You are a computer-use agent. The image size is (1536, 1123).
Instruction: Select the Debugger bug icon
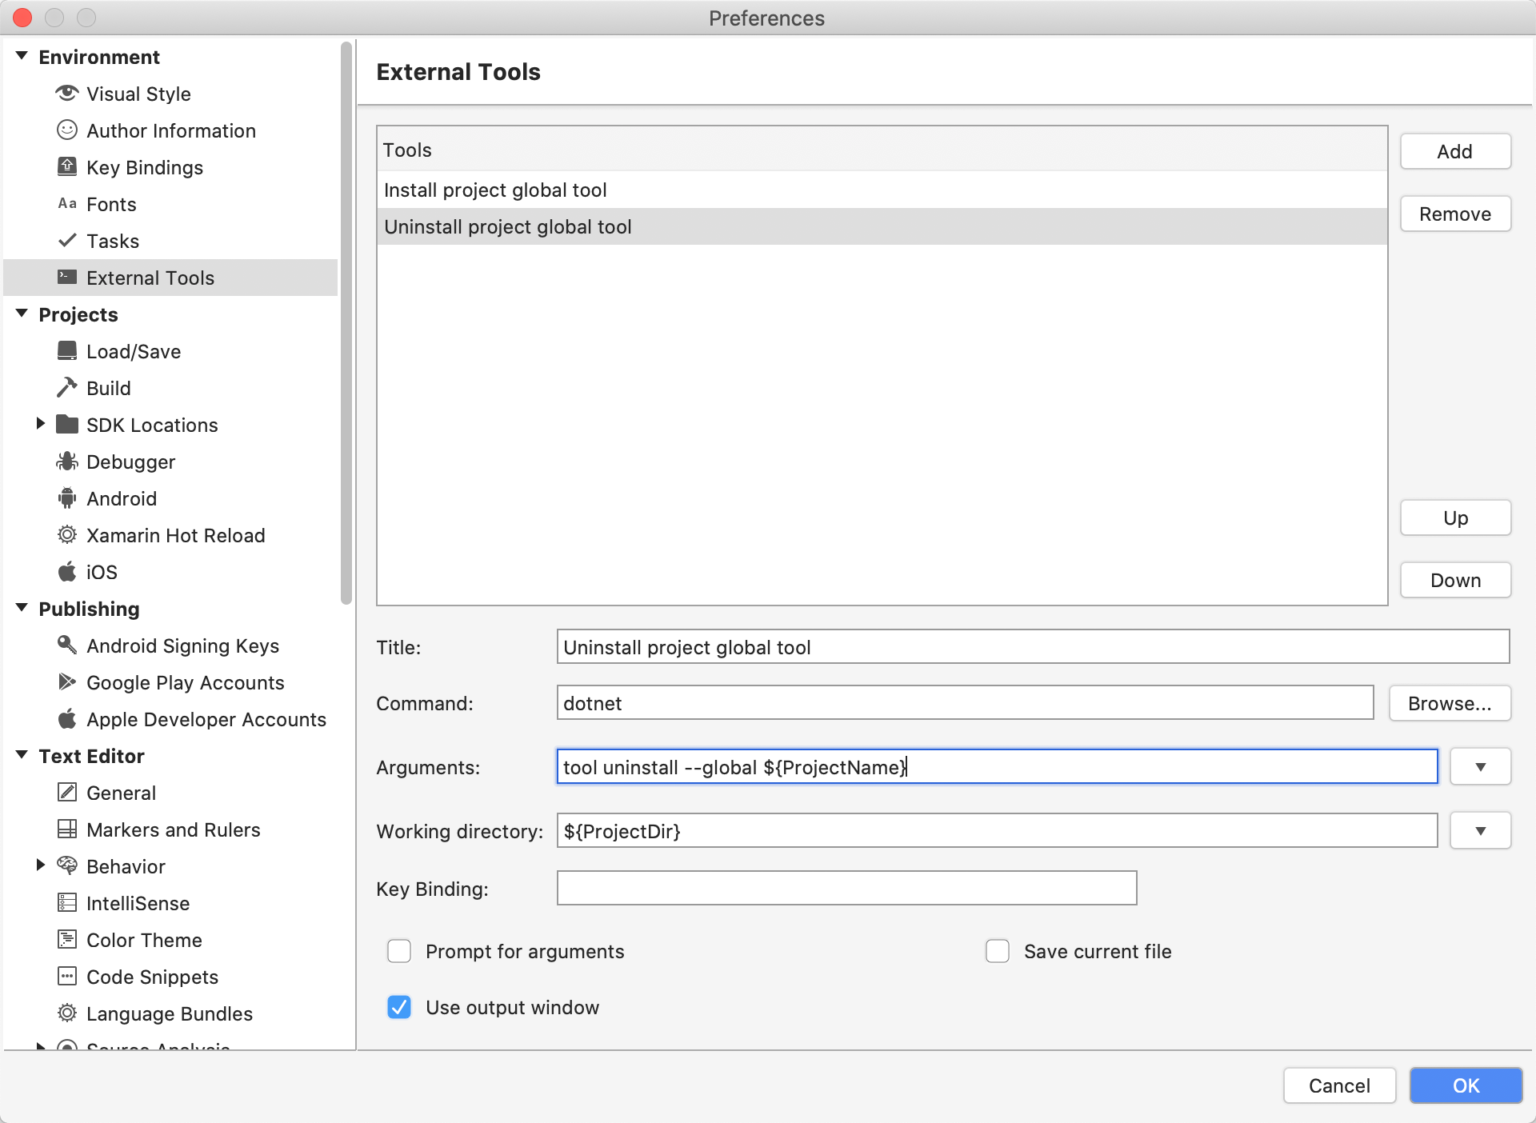pos(66,461)
